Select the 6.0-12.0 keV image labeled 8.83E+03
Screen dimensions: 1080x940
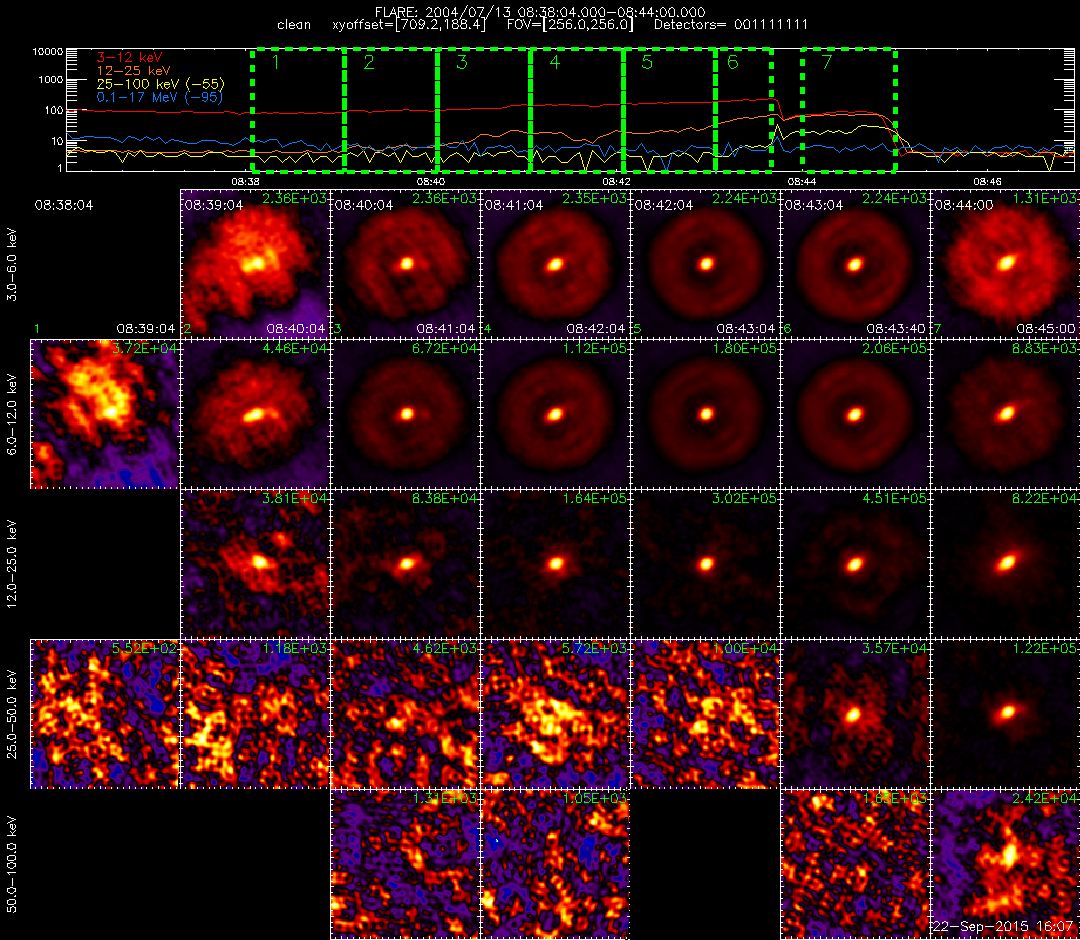[1006, 414]
